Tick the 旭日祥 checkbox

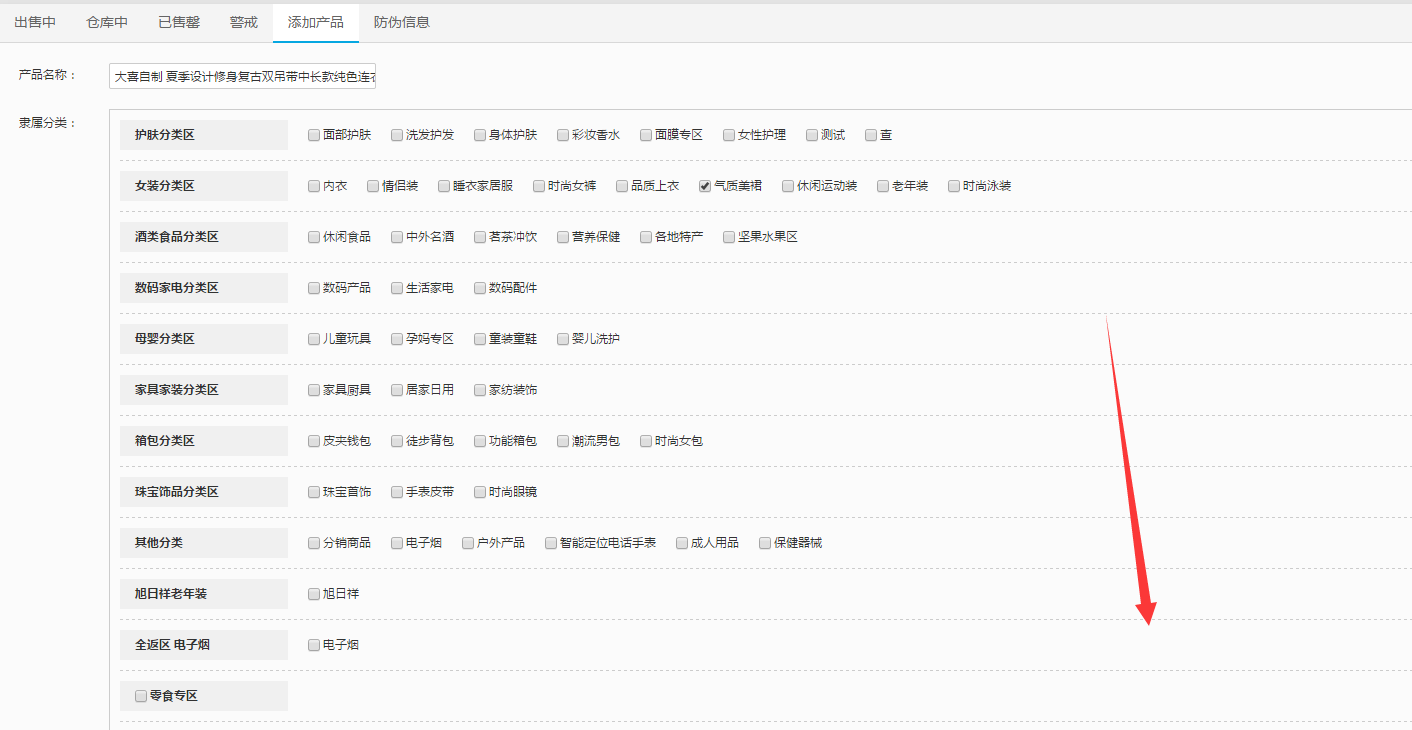pos(314,594)
